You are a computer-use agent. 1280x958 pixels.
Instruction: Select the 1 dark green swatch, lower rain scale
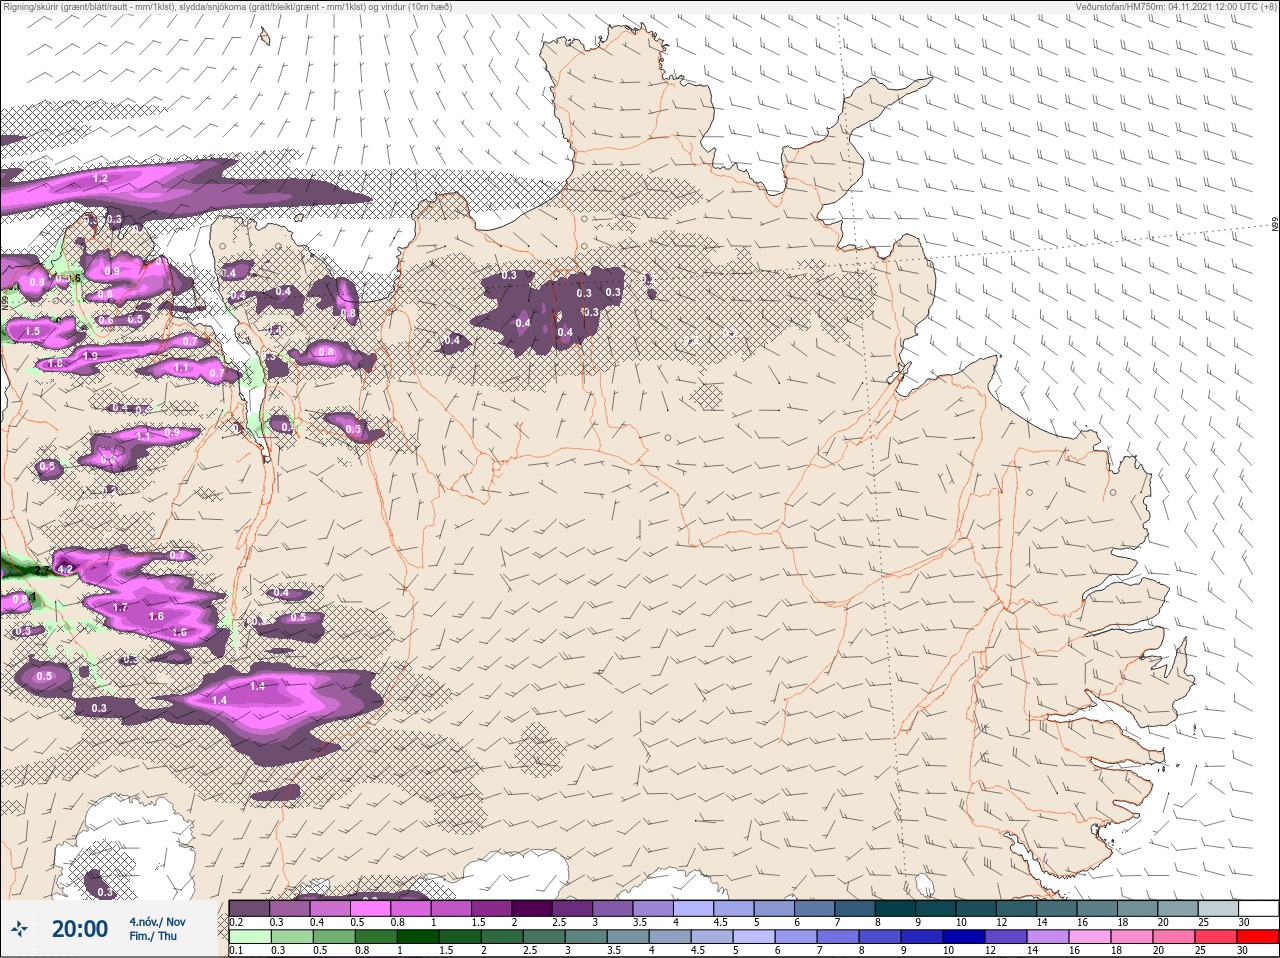tap(418, 937)
